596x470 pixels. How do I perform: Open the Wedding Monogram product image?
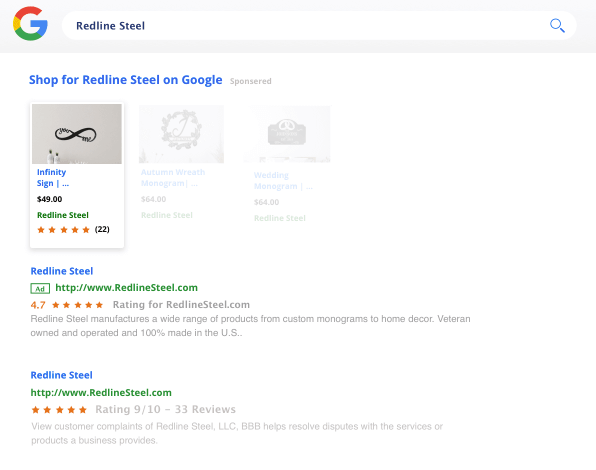coord(287,134)
